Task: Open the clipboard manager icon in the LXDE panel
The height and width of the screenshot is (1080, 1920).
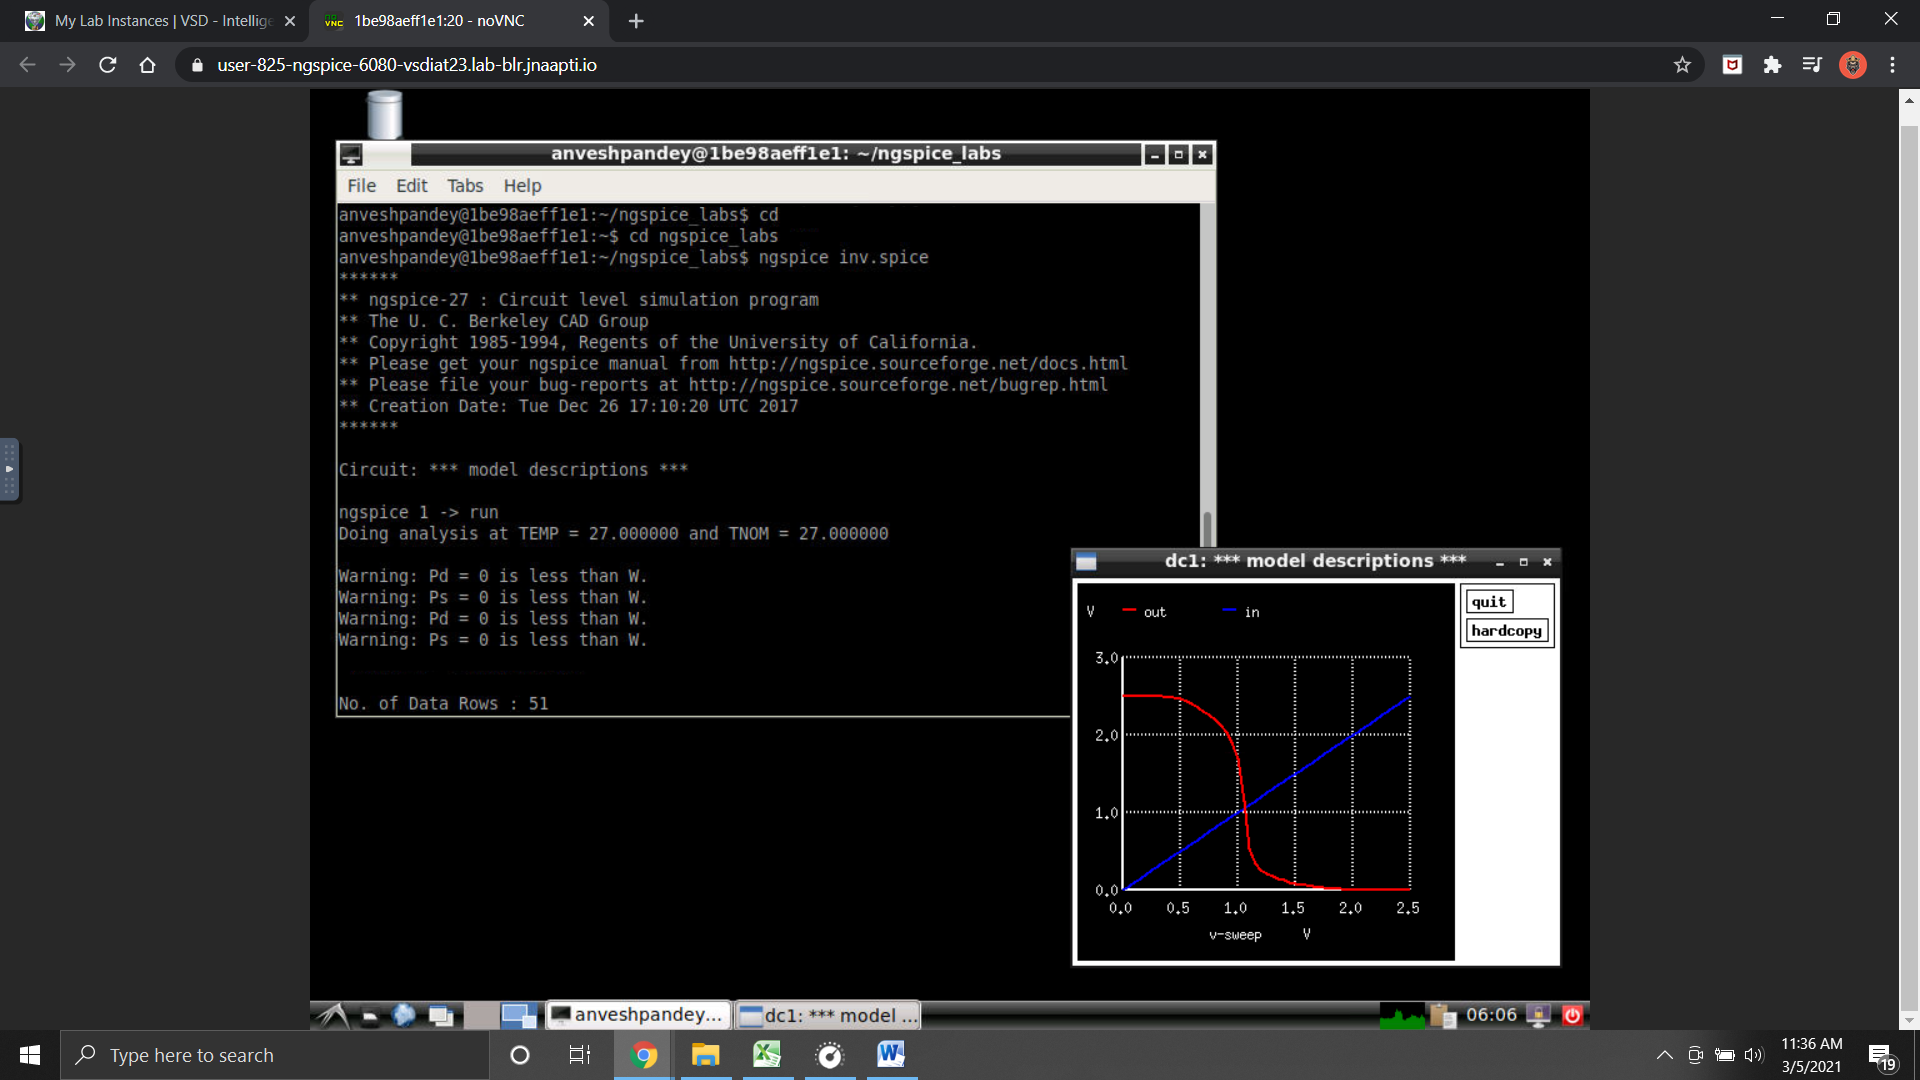Action: point(1442,1016)
